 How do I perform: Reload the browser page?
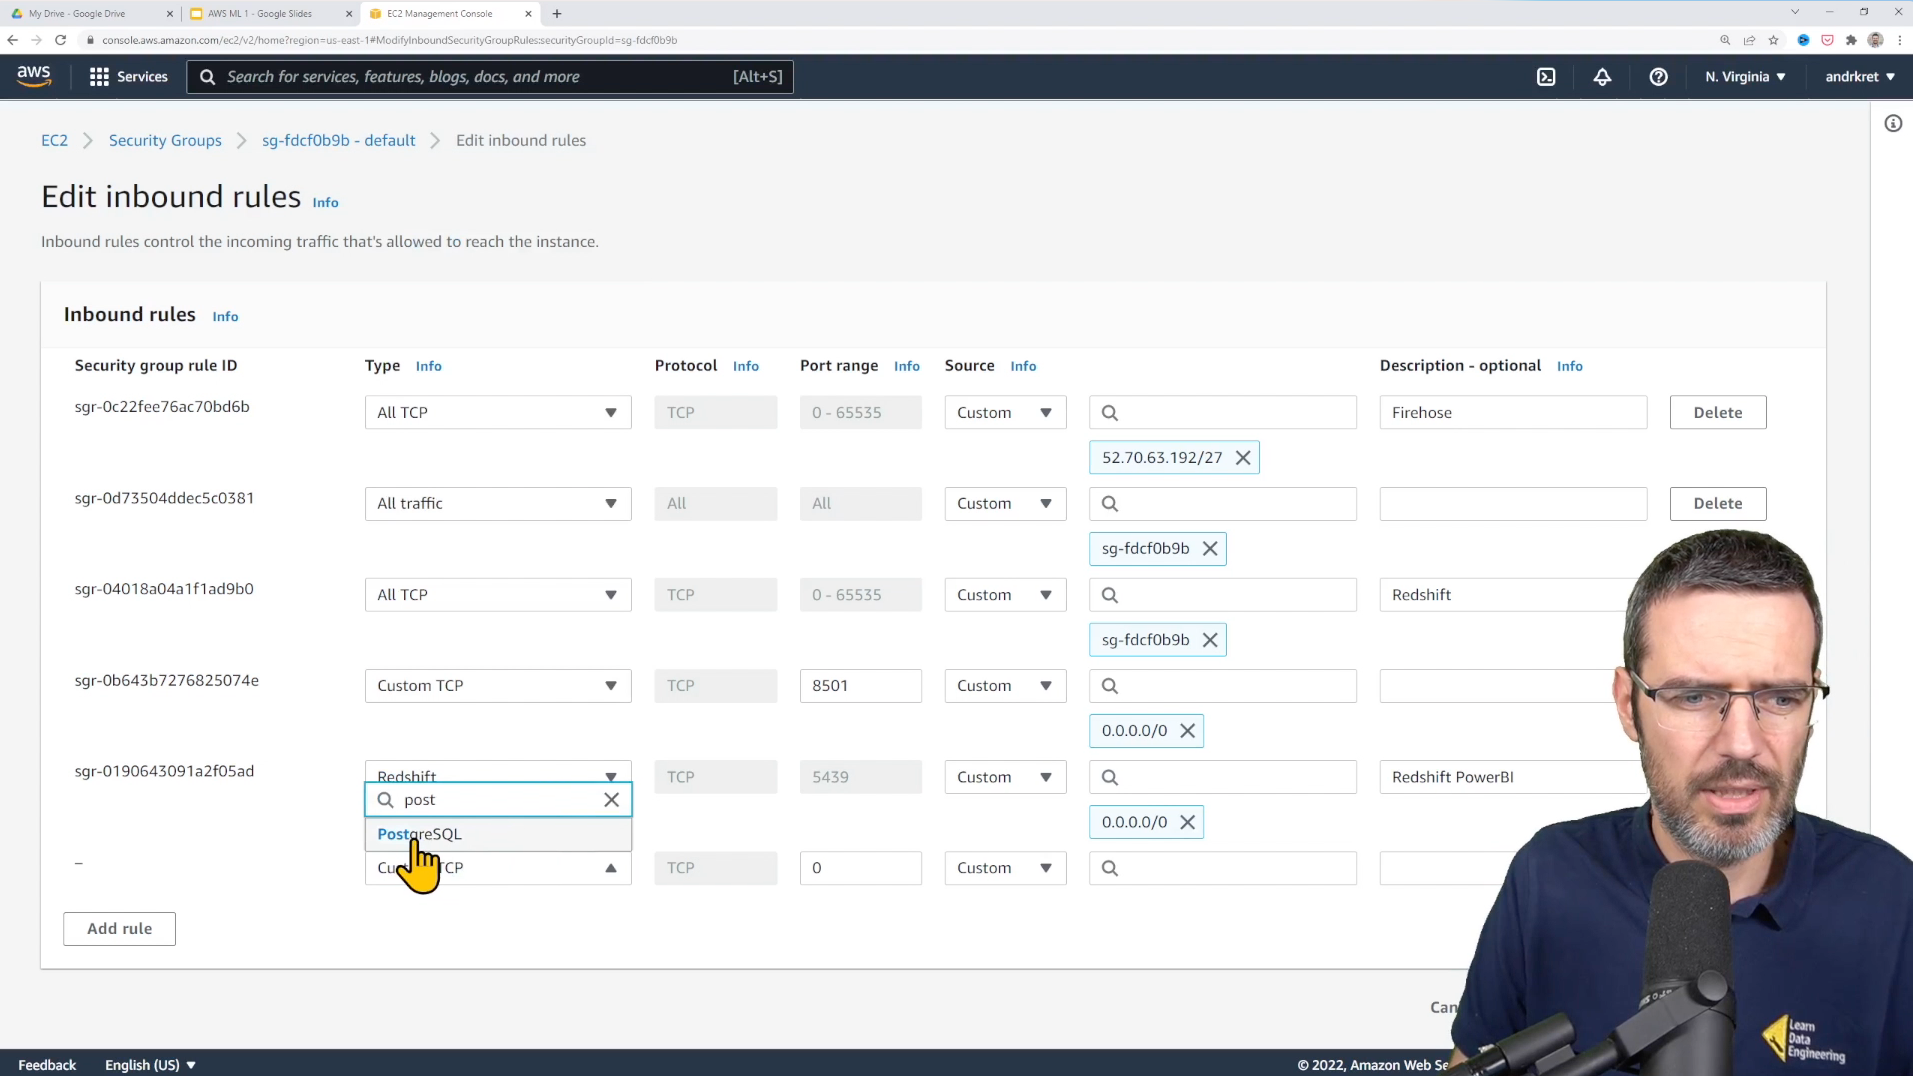[x=60, y=40]
